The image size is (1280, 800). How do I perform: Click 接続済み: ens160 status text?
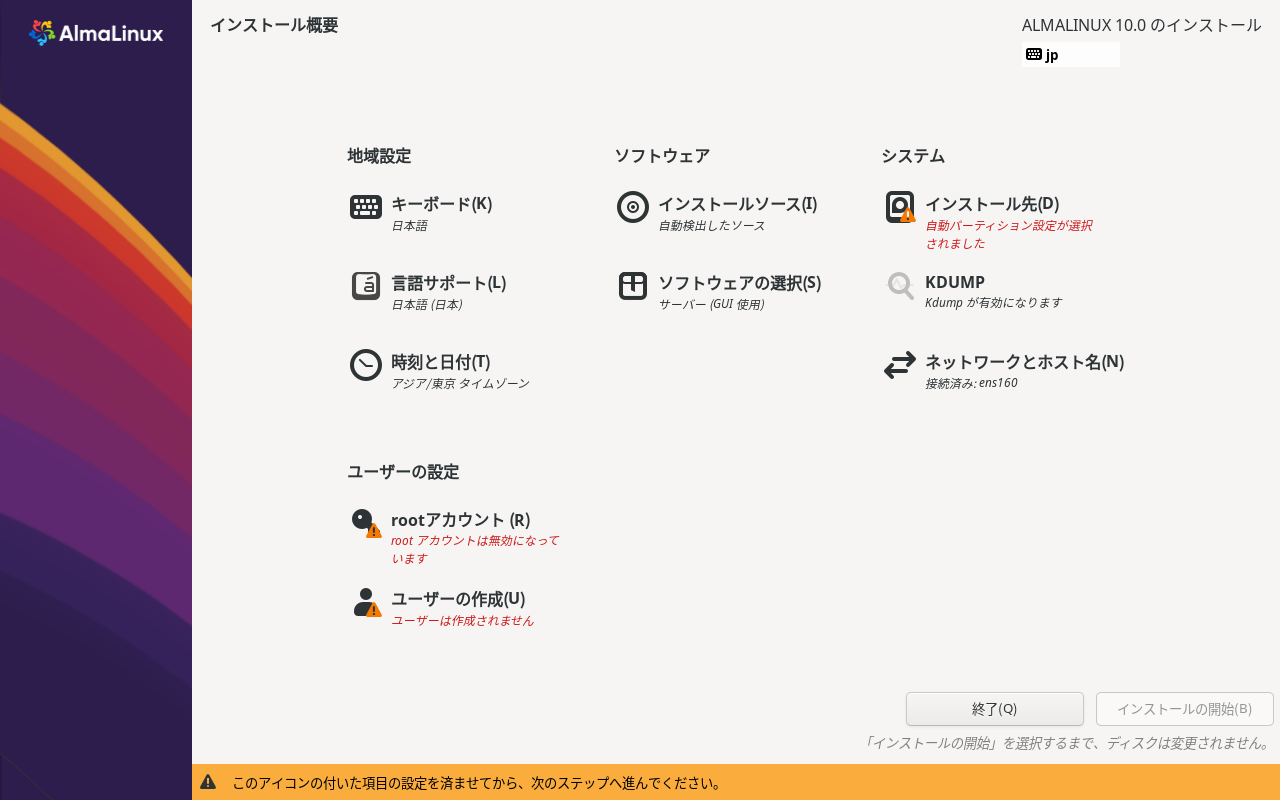coord(971,383)
